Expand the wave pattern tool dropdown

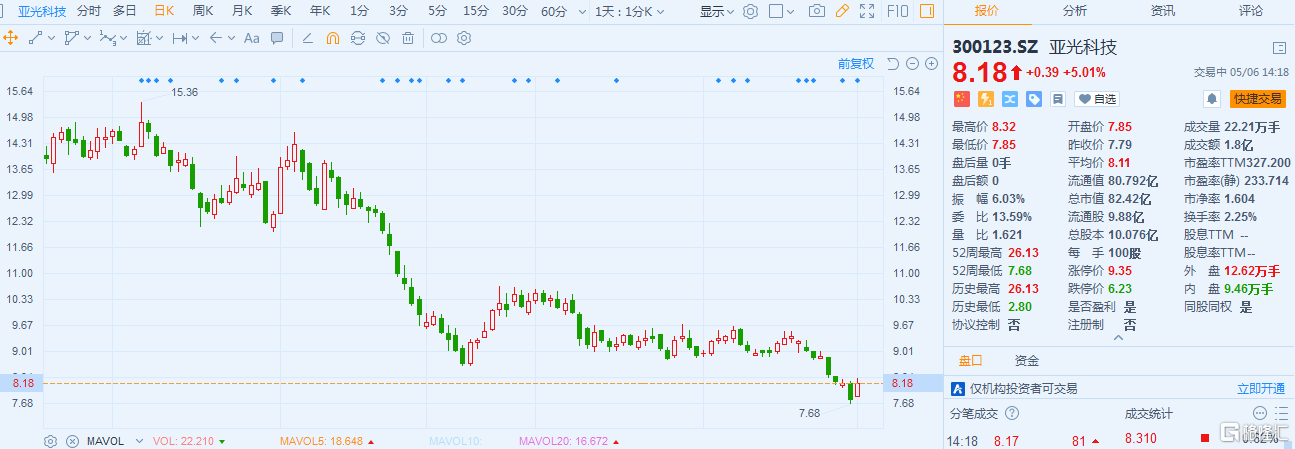pos(123,38)
